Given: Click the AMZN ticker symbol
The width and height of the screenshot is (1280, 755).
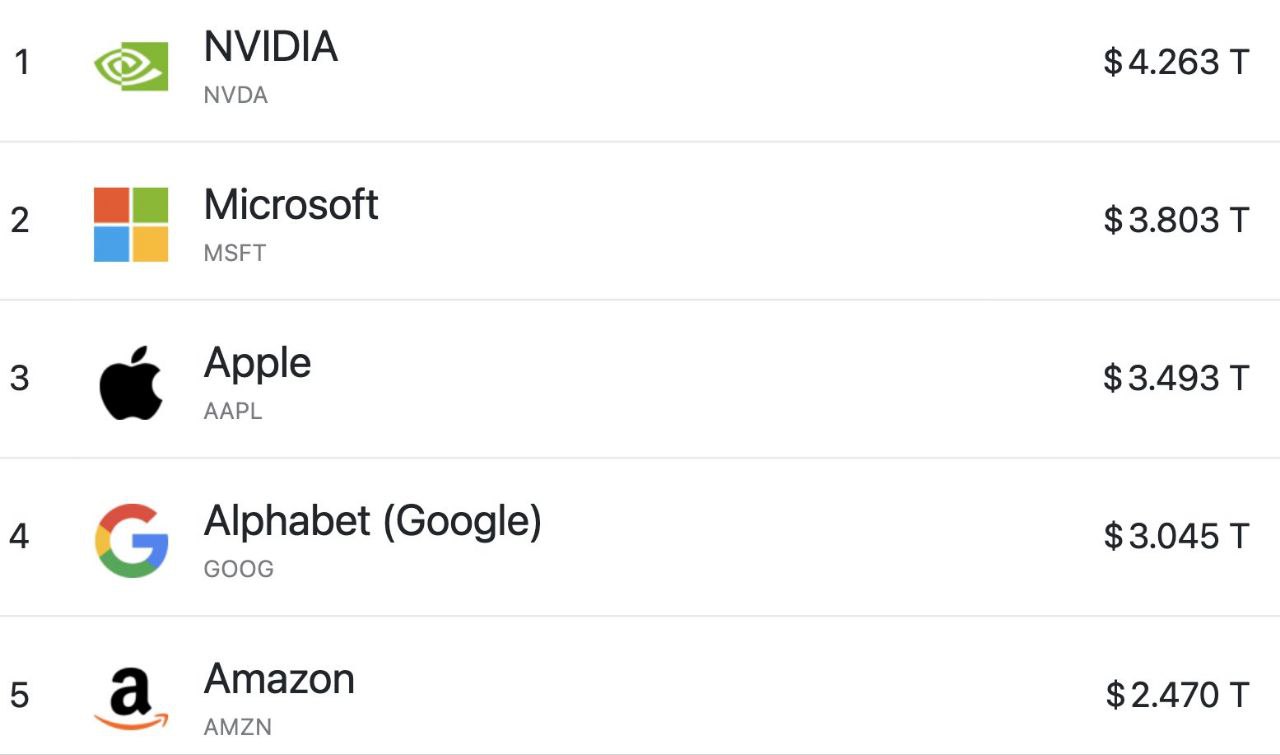Looking at the screenshot, I should point(238,727).
